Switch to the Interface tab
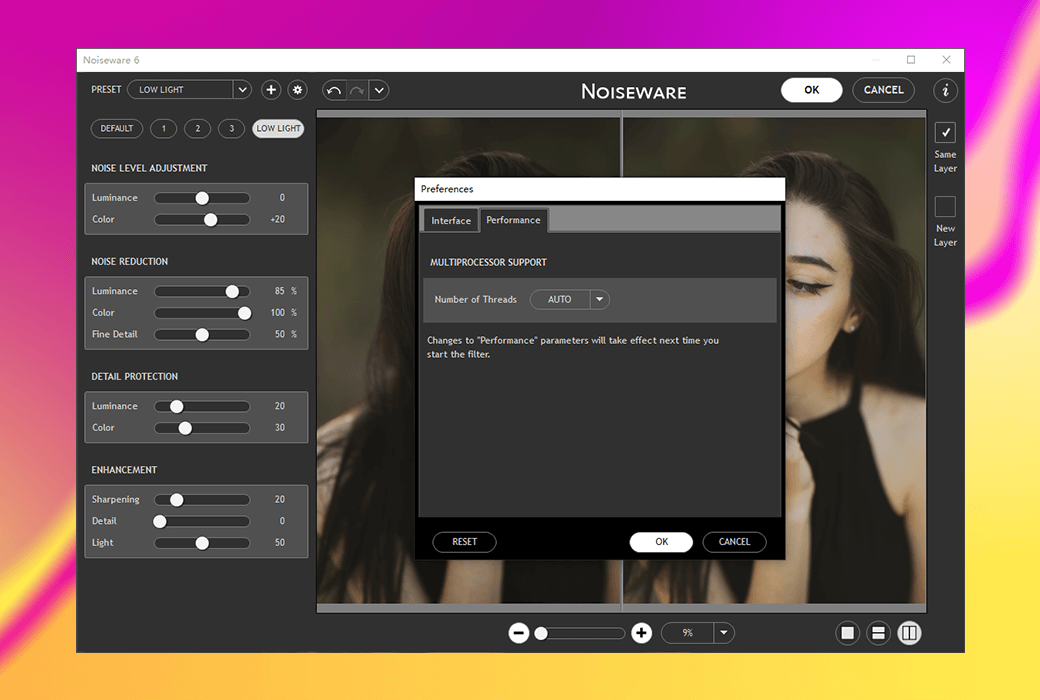1040x700 pixels. pos(451,220)
